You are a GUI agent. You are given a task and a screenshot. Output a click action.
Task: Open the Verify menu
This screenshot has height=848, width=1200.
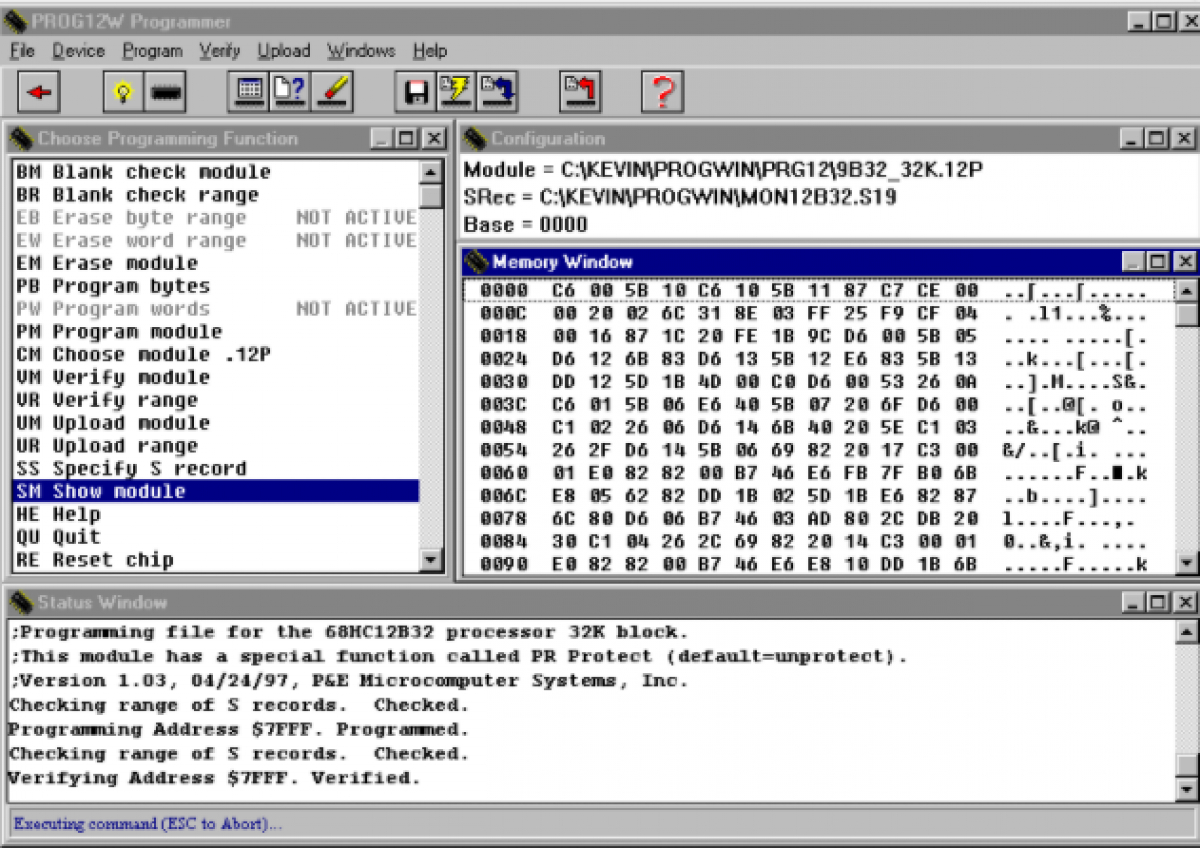click(219, 50)
